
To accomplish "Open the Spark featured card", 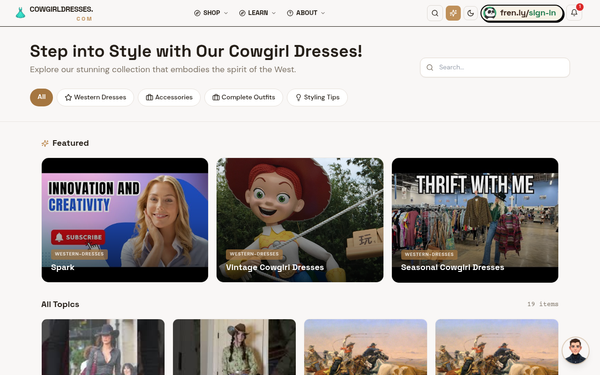I will coord(125,220).
